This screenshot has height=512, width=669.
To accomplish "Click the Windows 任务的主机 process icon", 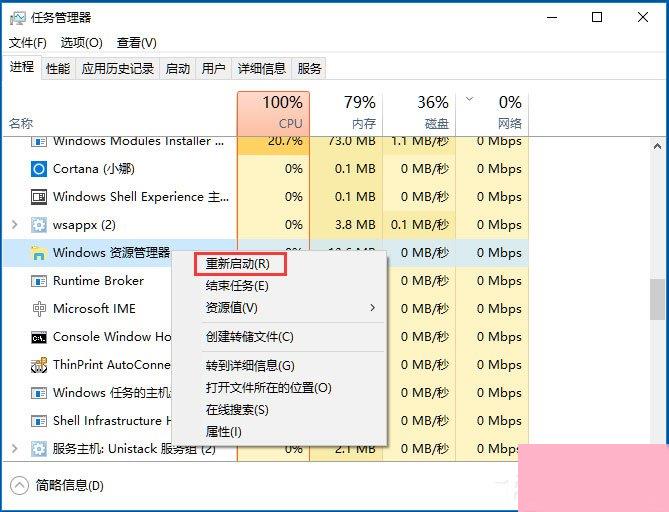I will click(39, 393).
